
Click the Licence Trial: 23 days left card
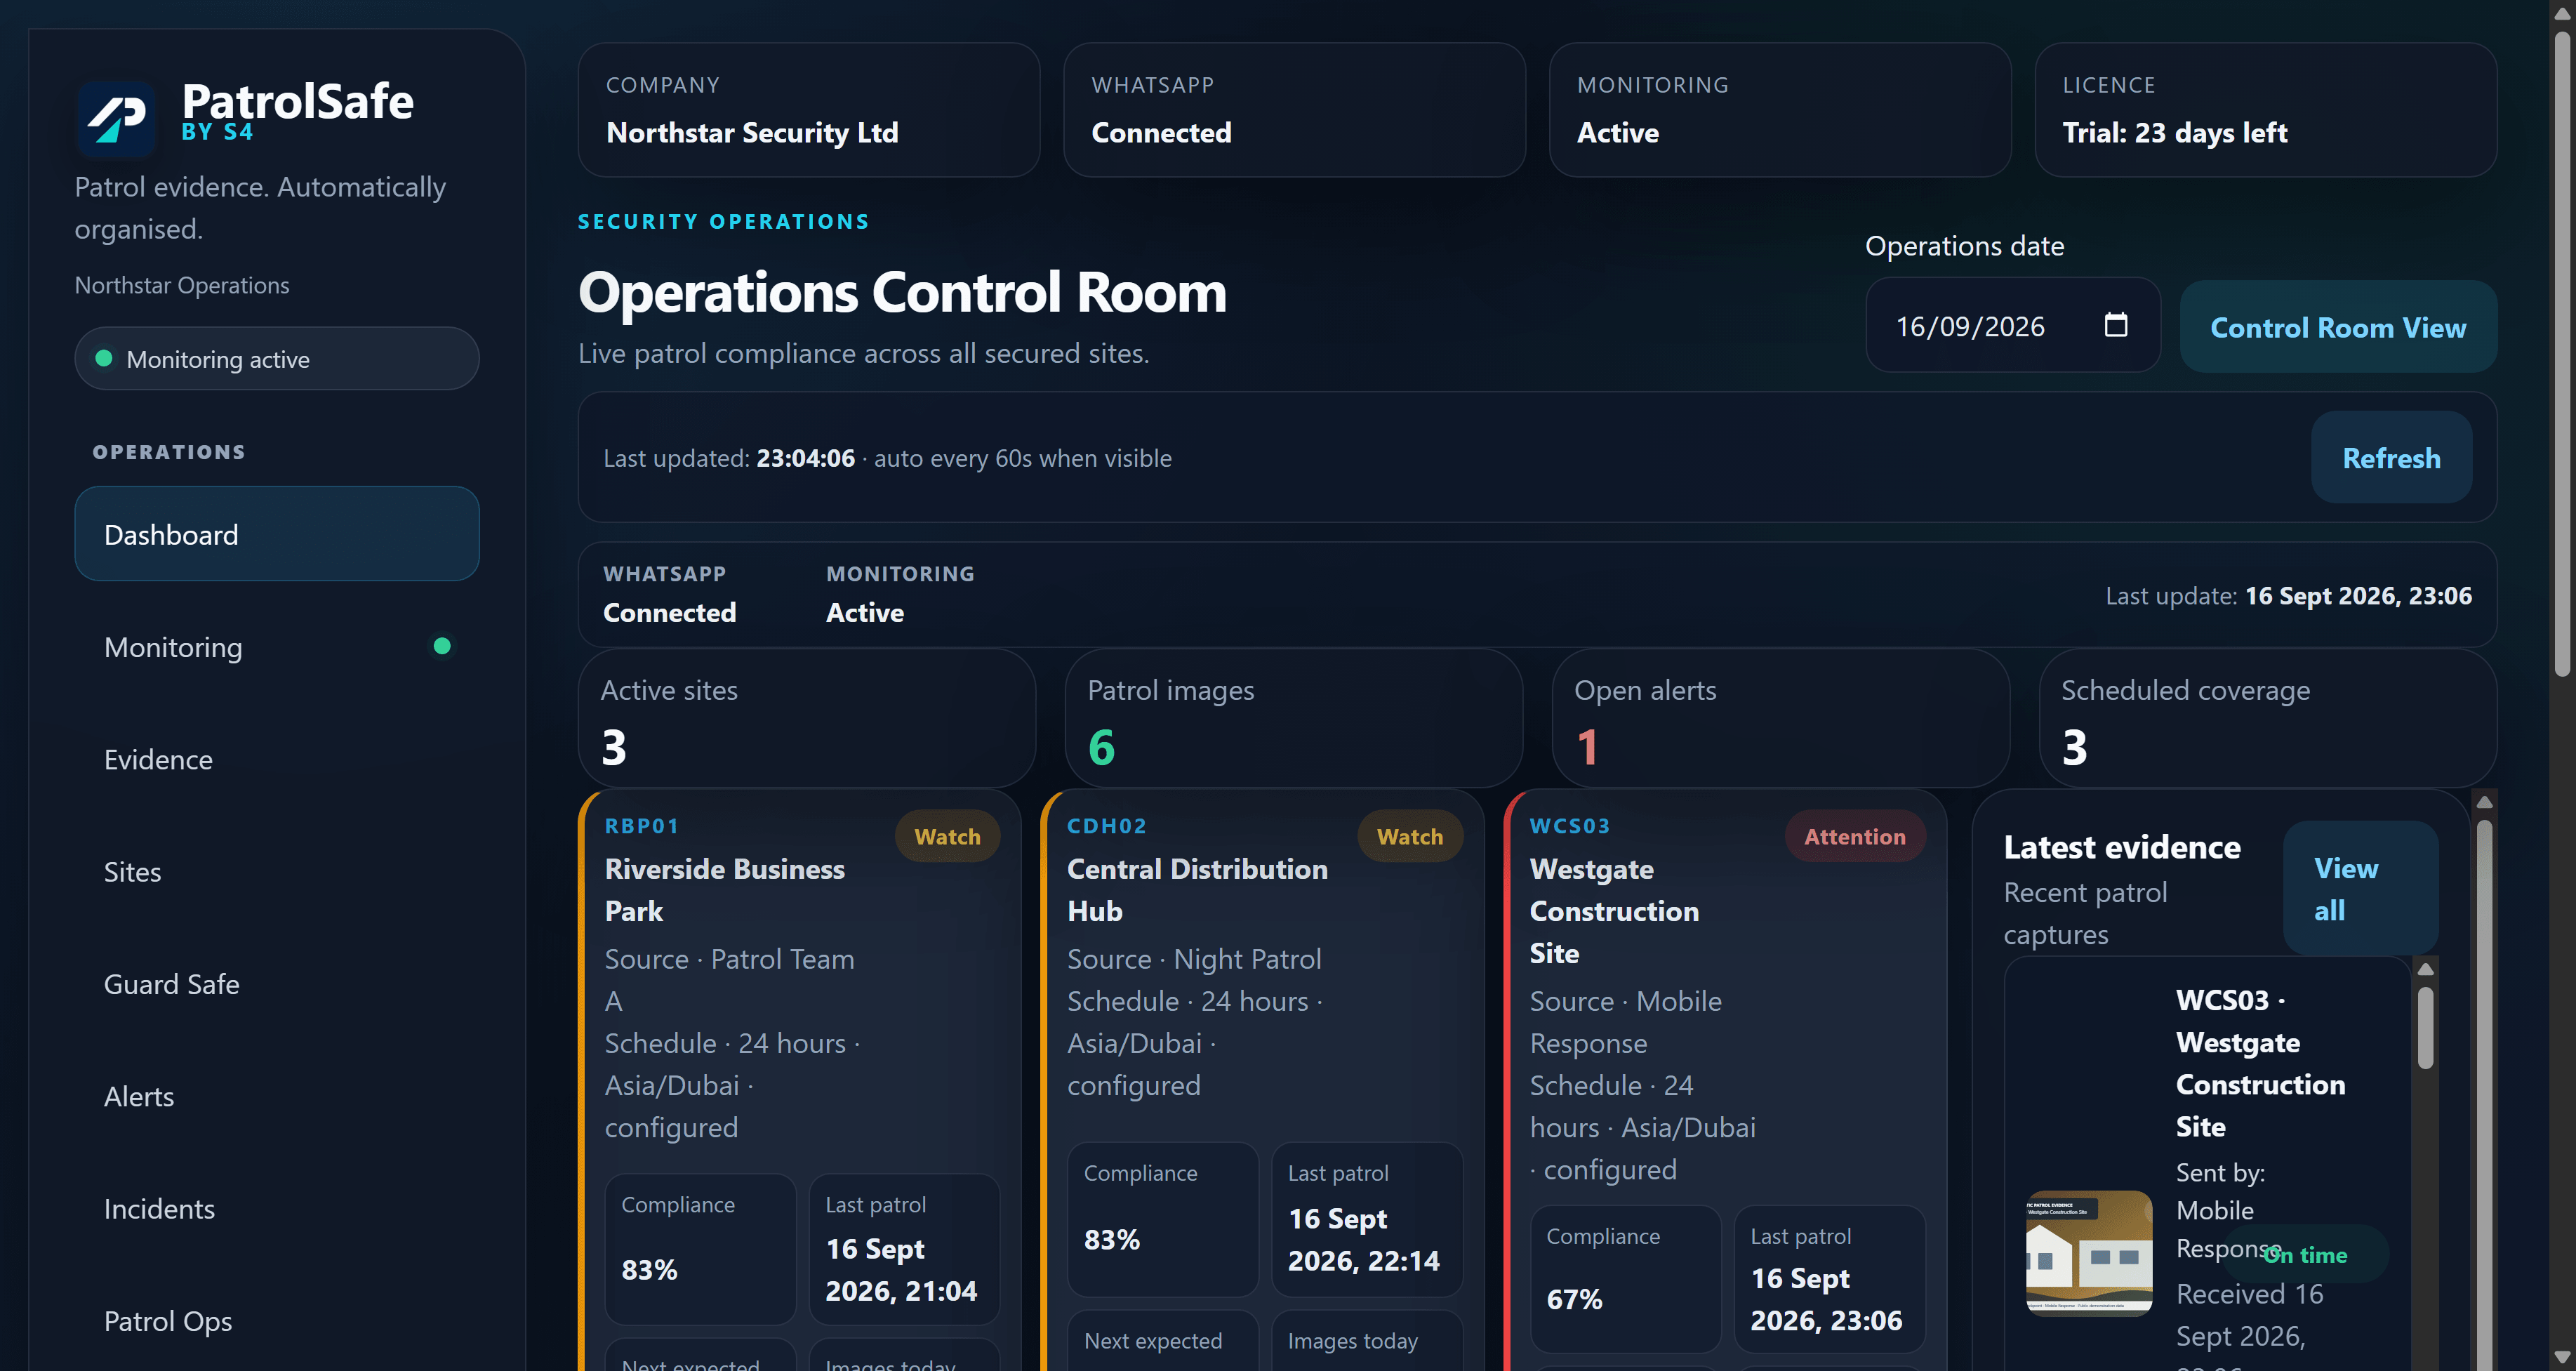2266,110
